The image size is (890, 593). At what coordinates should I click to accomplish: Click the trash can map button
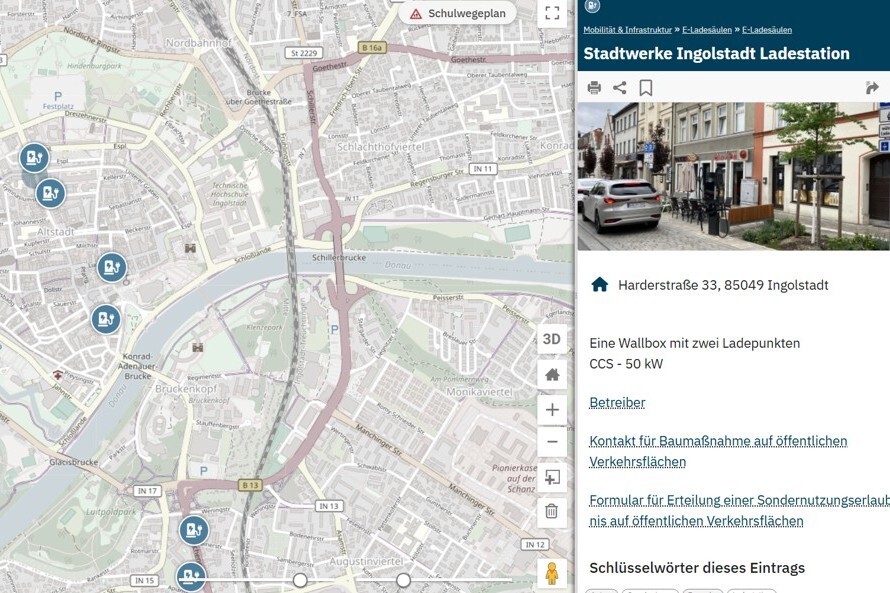552,512
